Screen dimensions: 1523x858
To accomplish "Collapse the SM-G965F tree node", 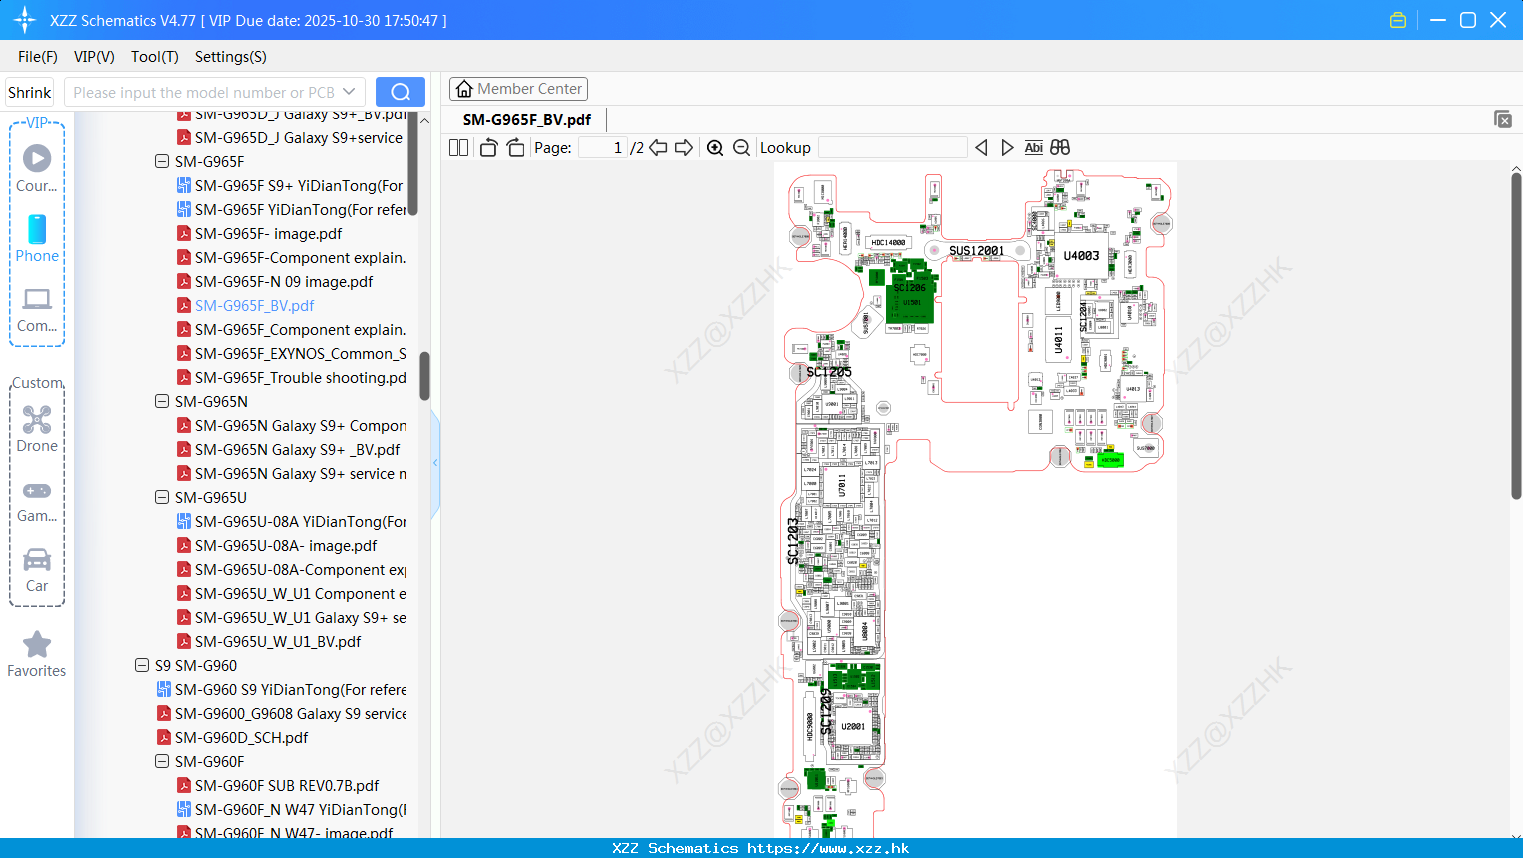I will tap(162, 161).
